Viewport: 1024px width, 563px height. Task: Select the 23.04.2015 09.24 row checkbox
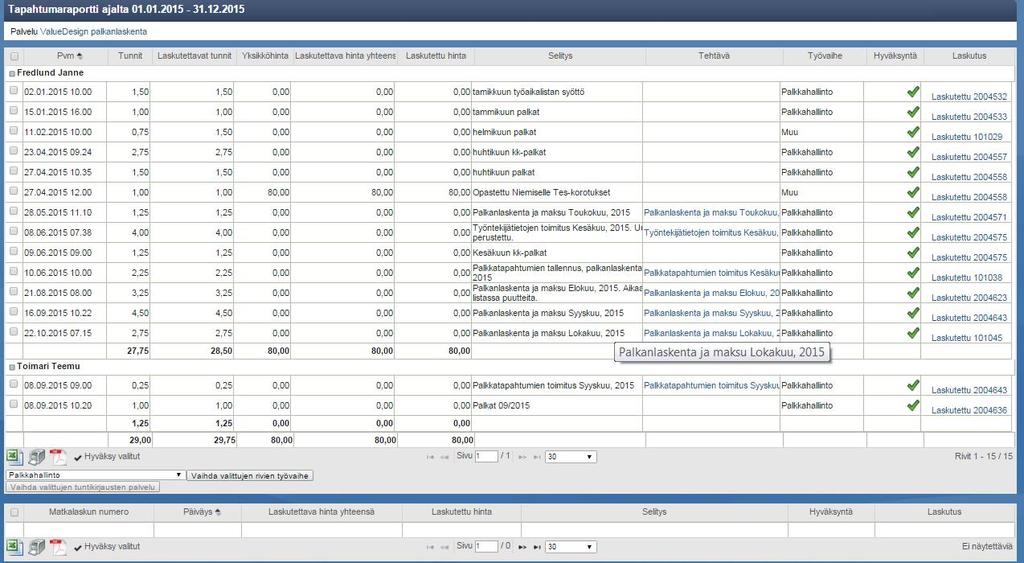tap(14, 150)
